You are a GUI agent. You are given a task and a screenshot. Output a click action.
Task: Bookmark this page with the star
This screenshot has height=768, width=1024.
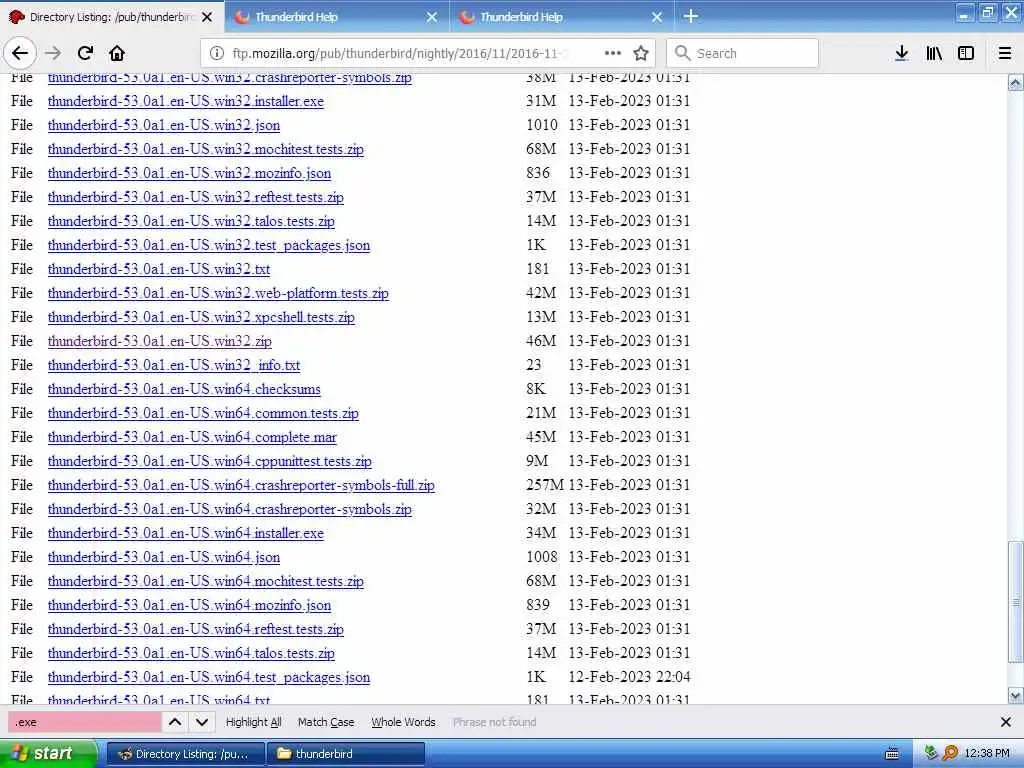pyautogui.click(x=641, y=53)
